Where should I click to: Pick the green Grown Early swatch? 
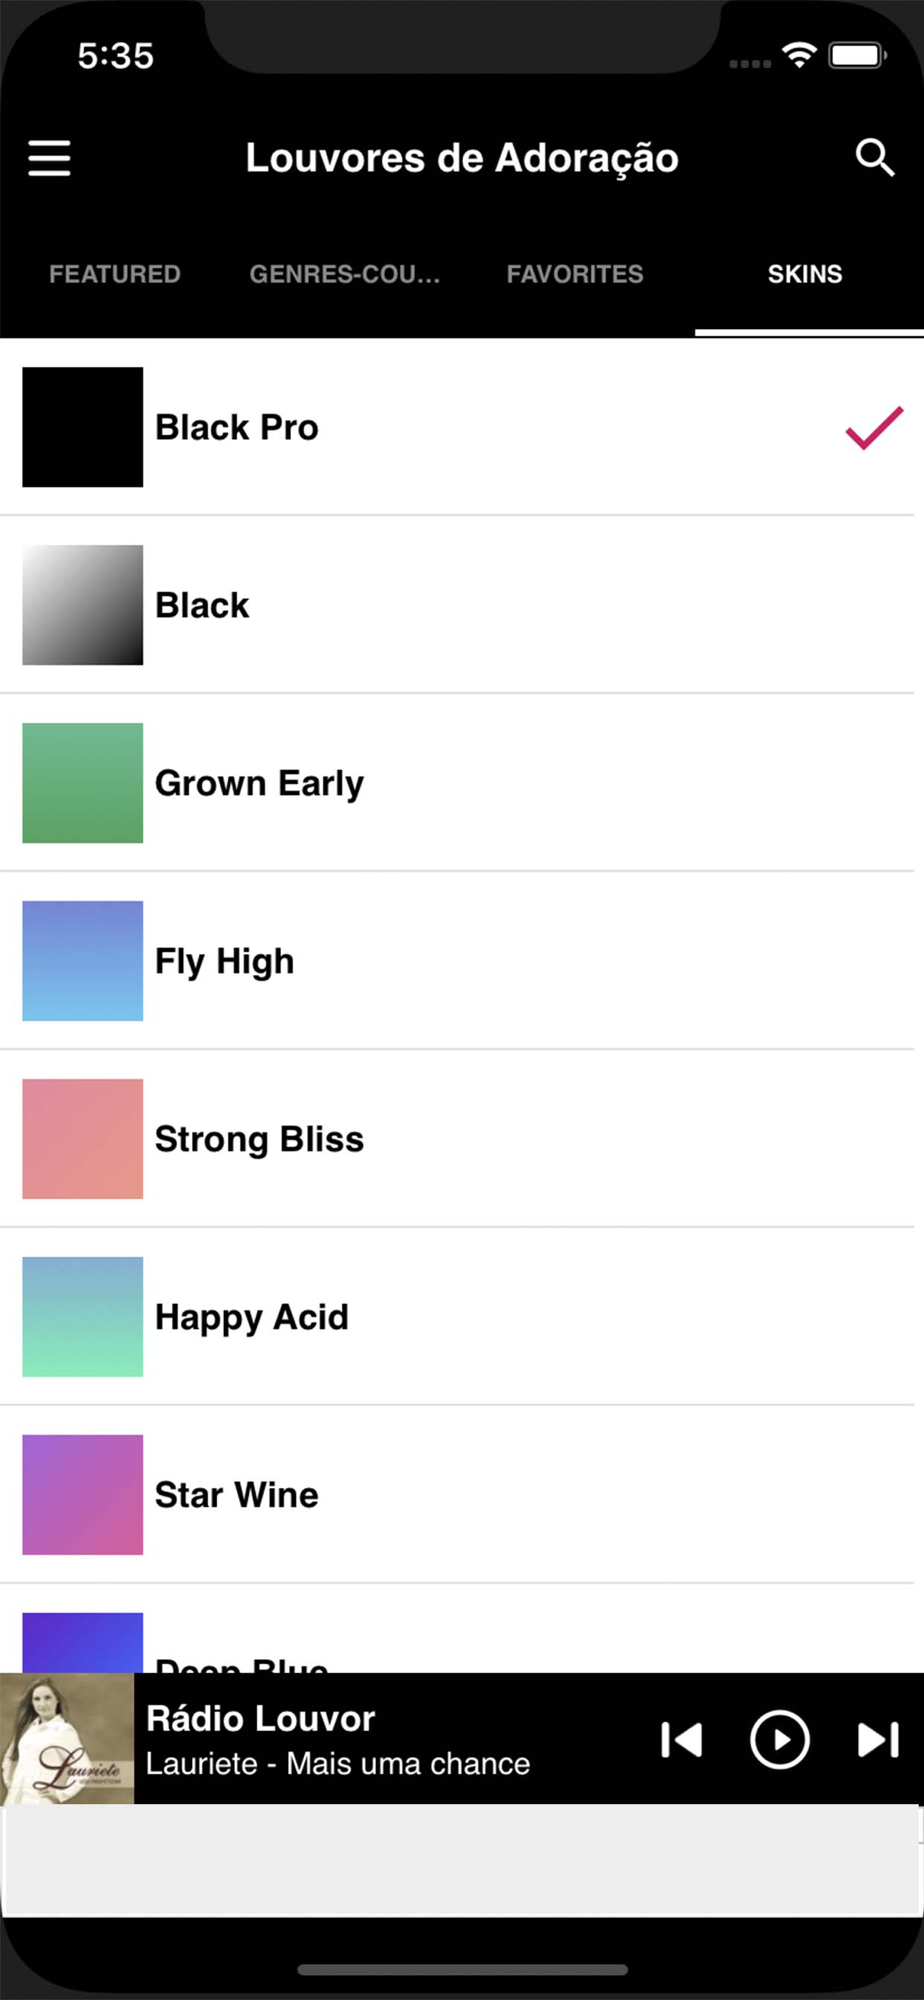(83, 783)
